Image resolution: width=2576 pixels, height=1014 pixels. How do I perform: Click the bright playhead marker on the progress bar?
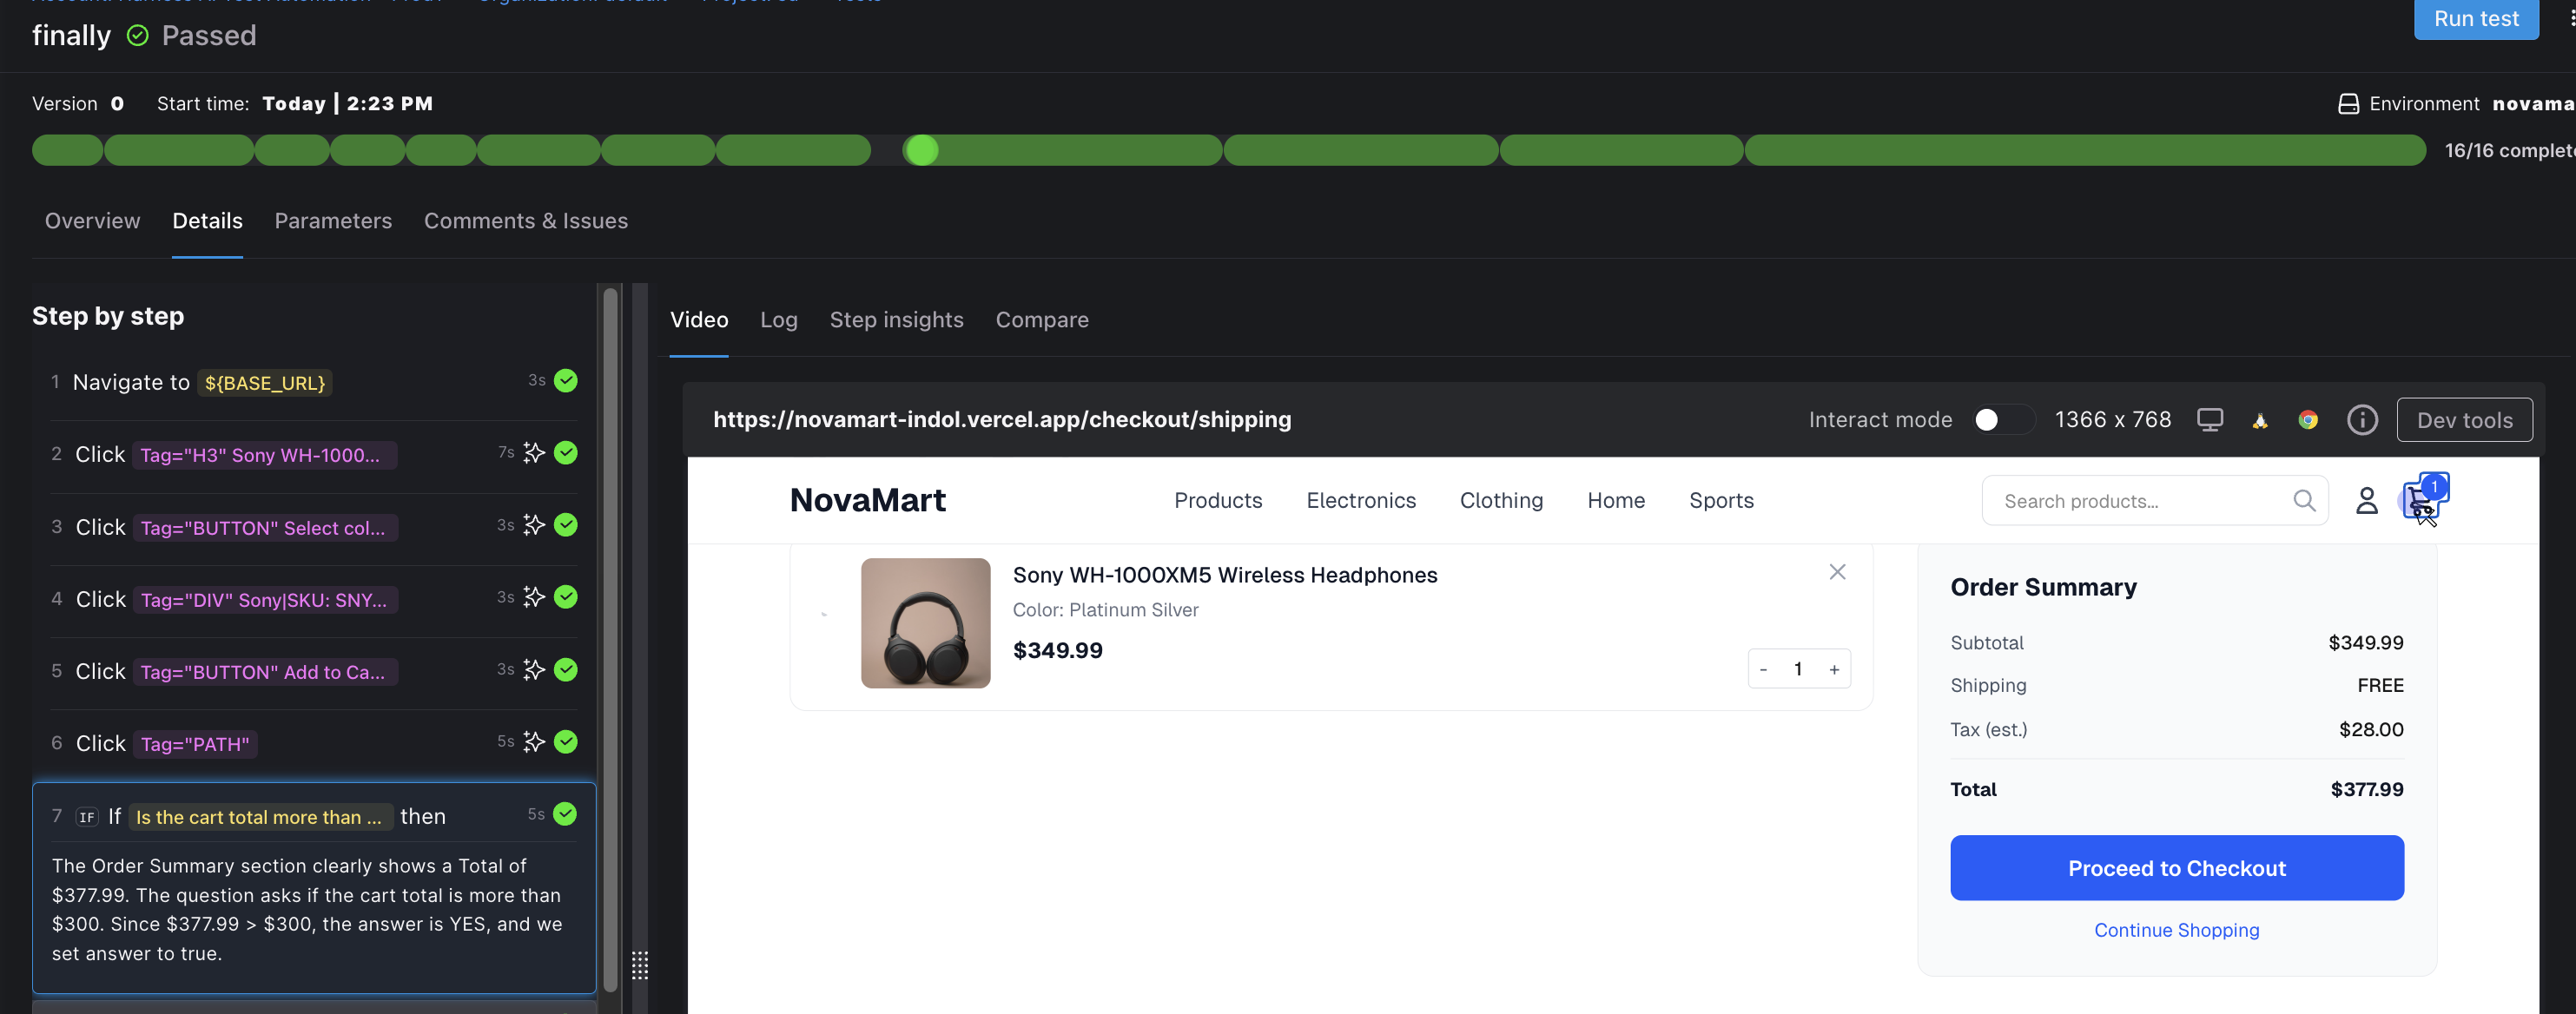(921, 150)
